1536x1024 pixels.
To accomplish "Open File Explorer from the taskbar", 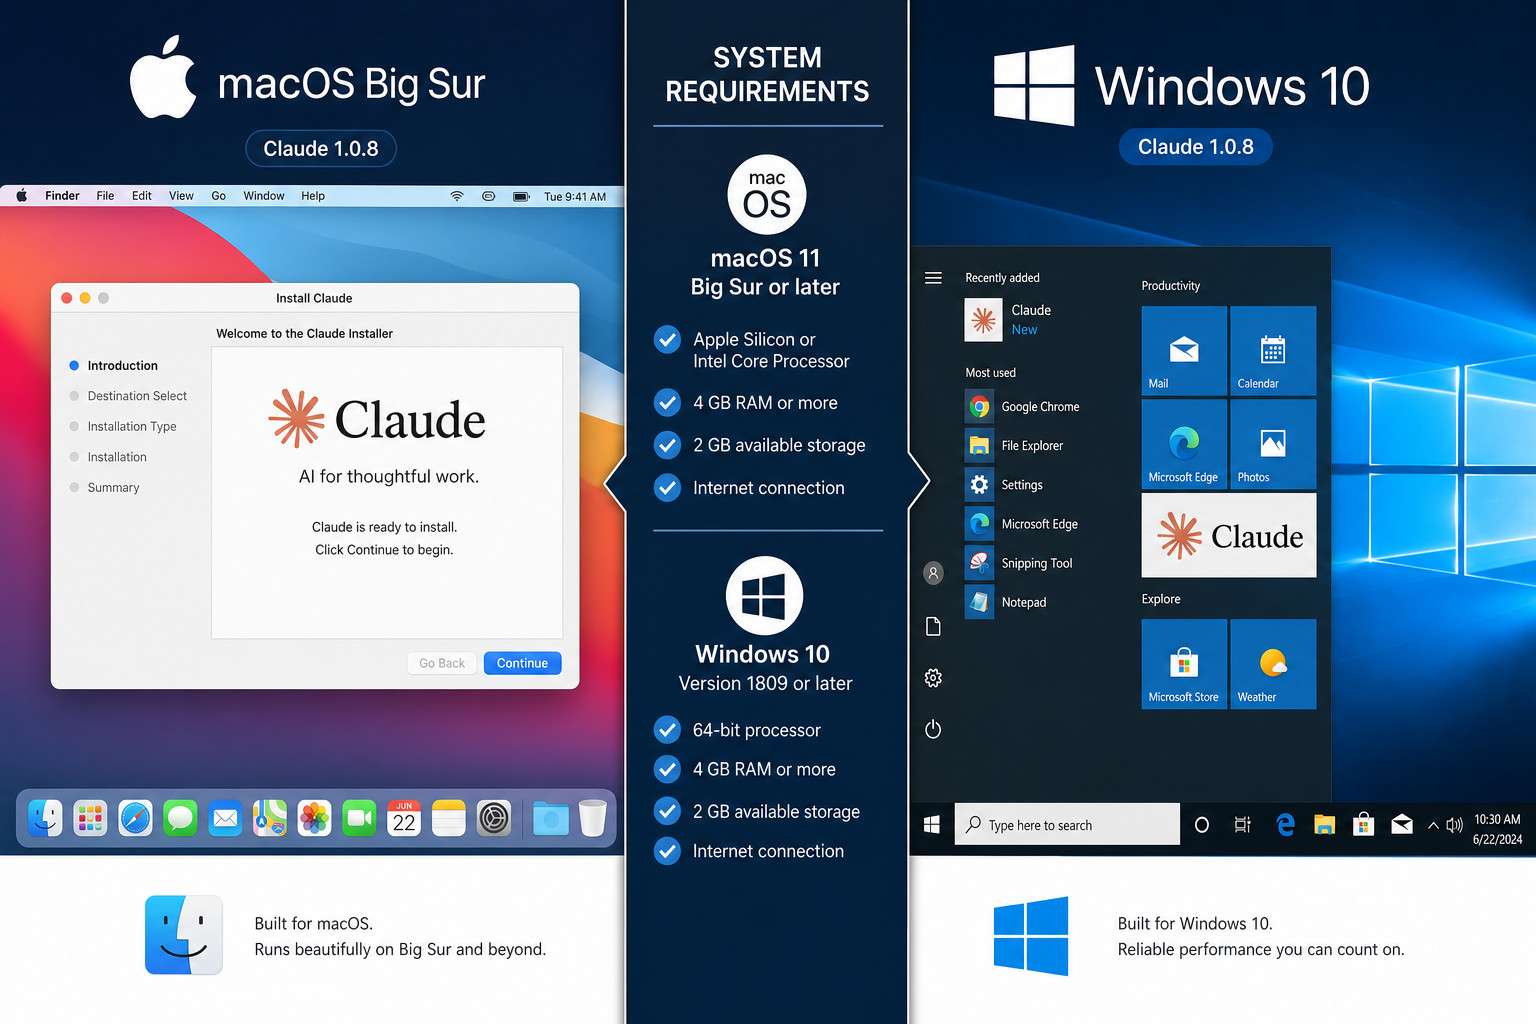I will pos(1324,825).
